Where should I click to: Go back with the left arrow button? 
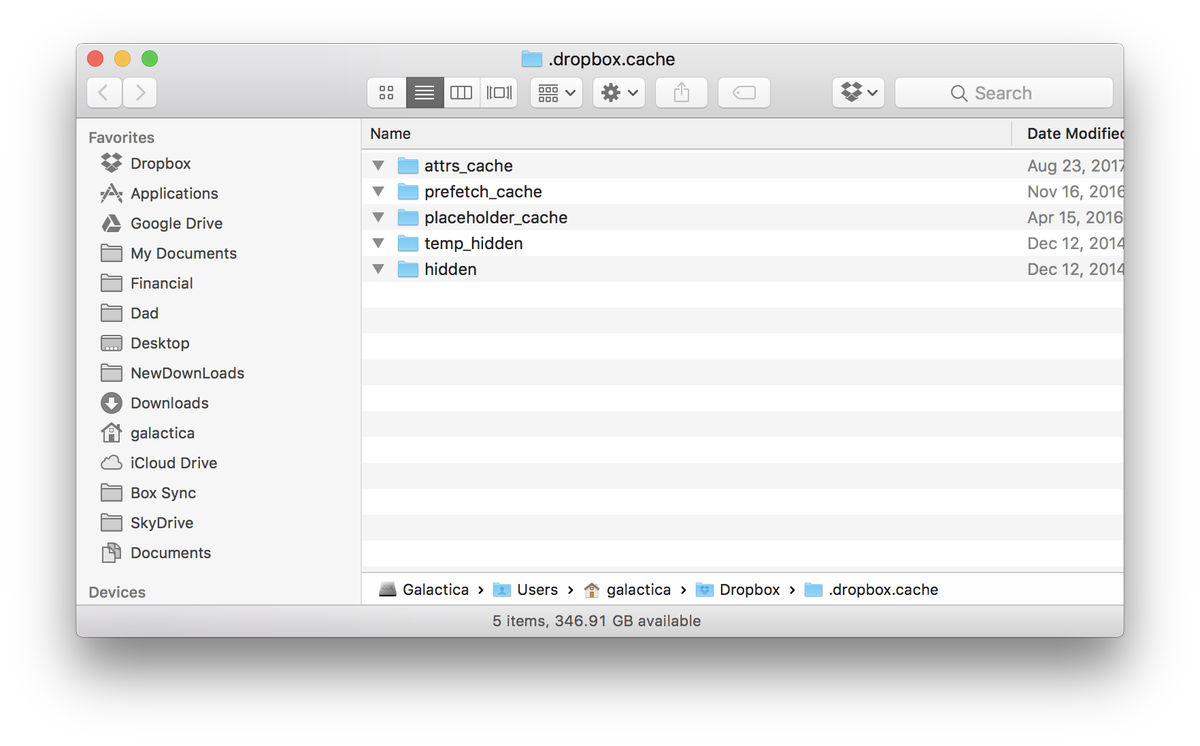pyautogui.click(x=104, y=93)
